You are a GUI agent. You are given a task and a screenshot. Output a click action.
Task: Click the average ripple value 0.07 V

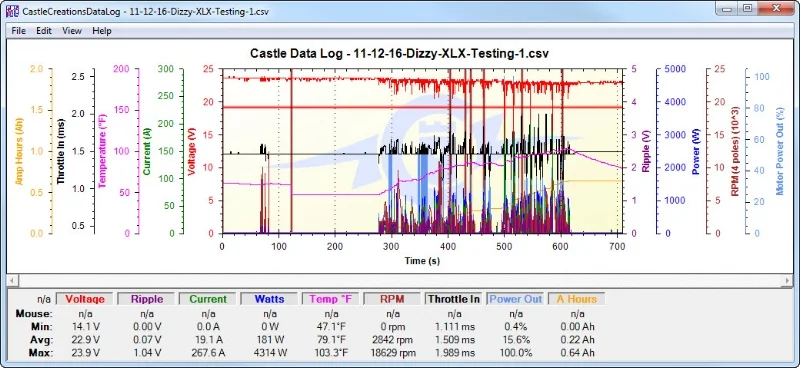tap(147, 339)
